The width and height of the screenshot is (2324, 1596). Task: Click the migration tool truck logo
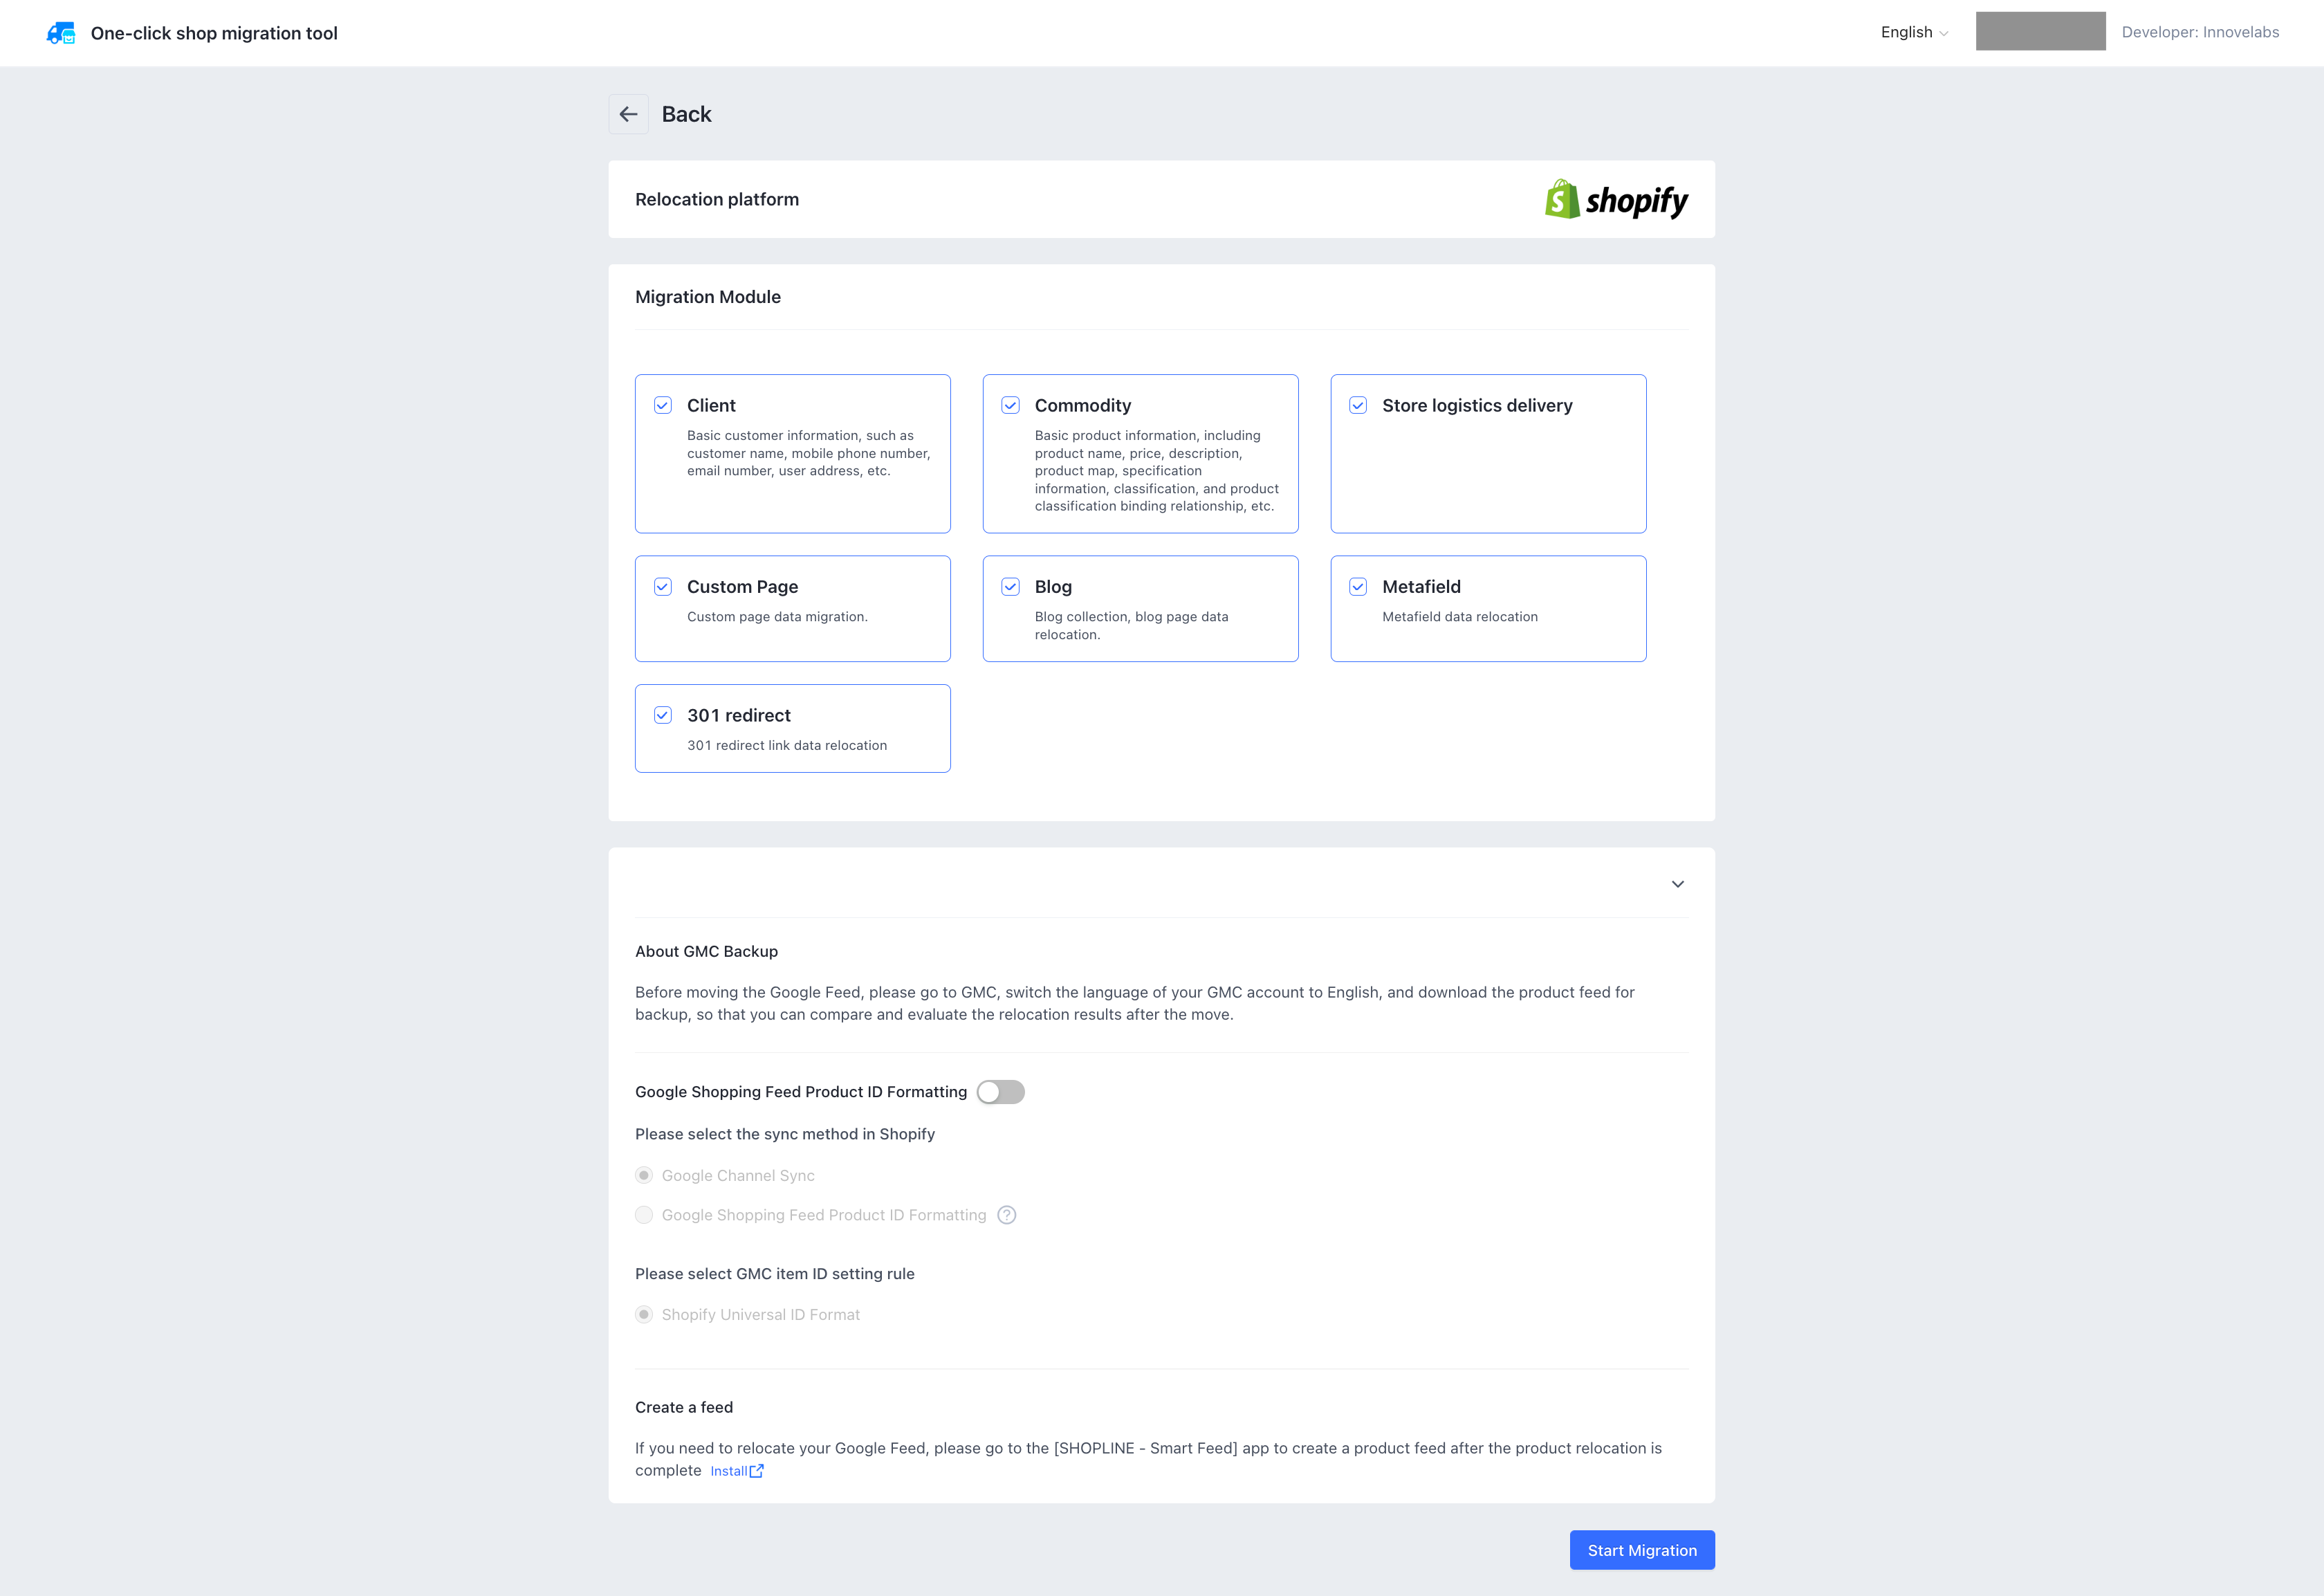[61, 33]
